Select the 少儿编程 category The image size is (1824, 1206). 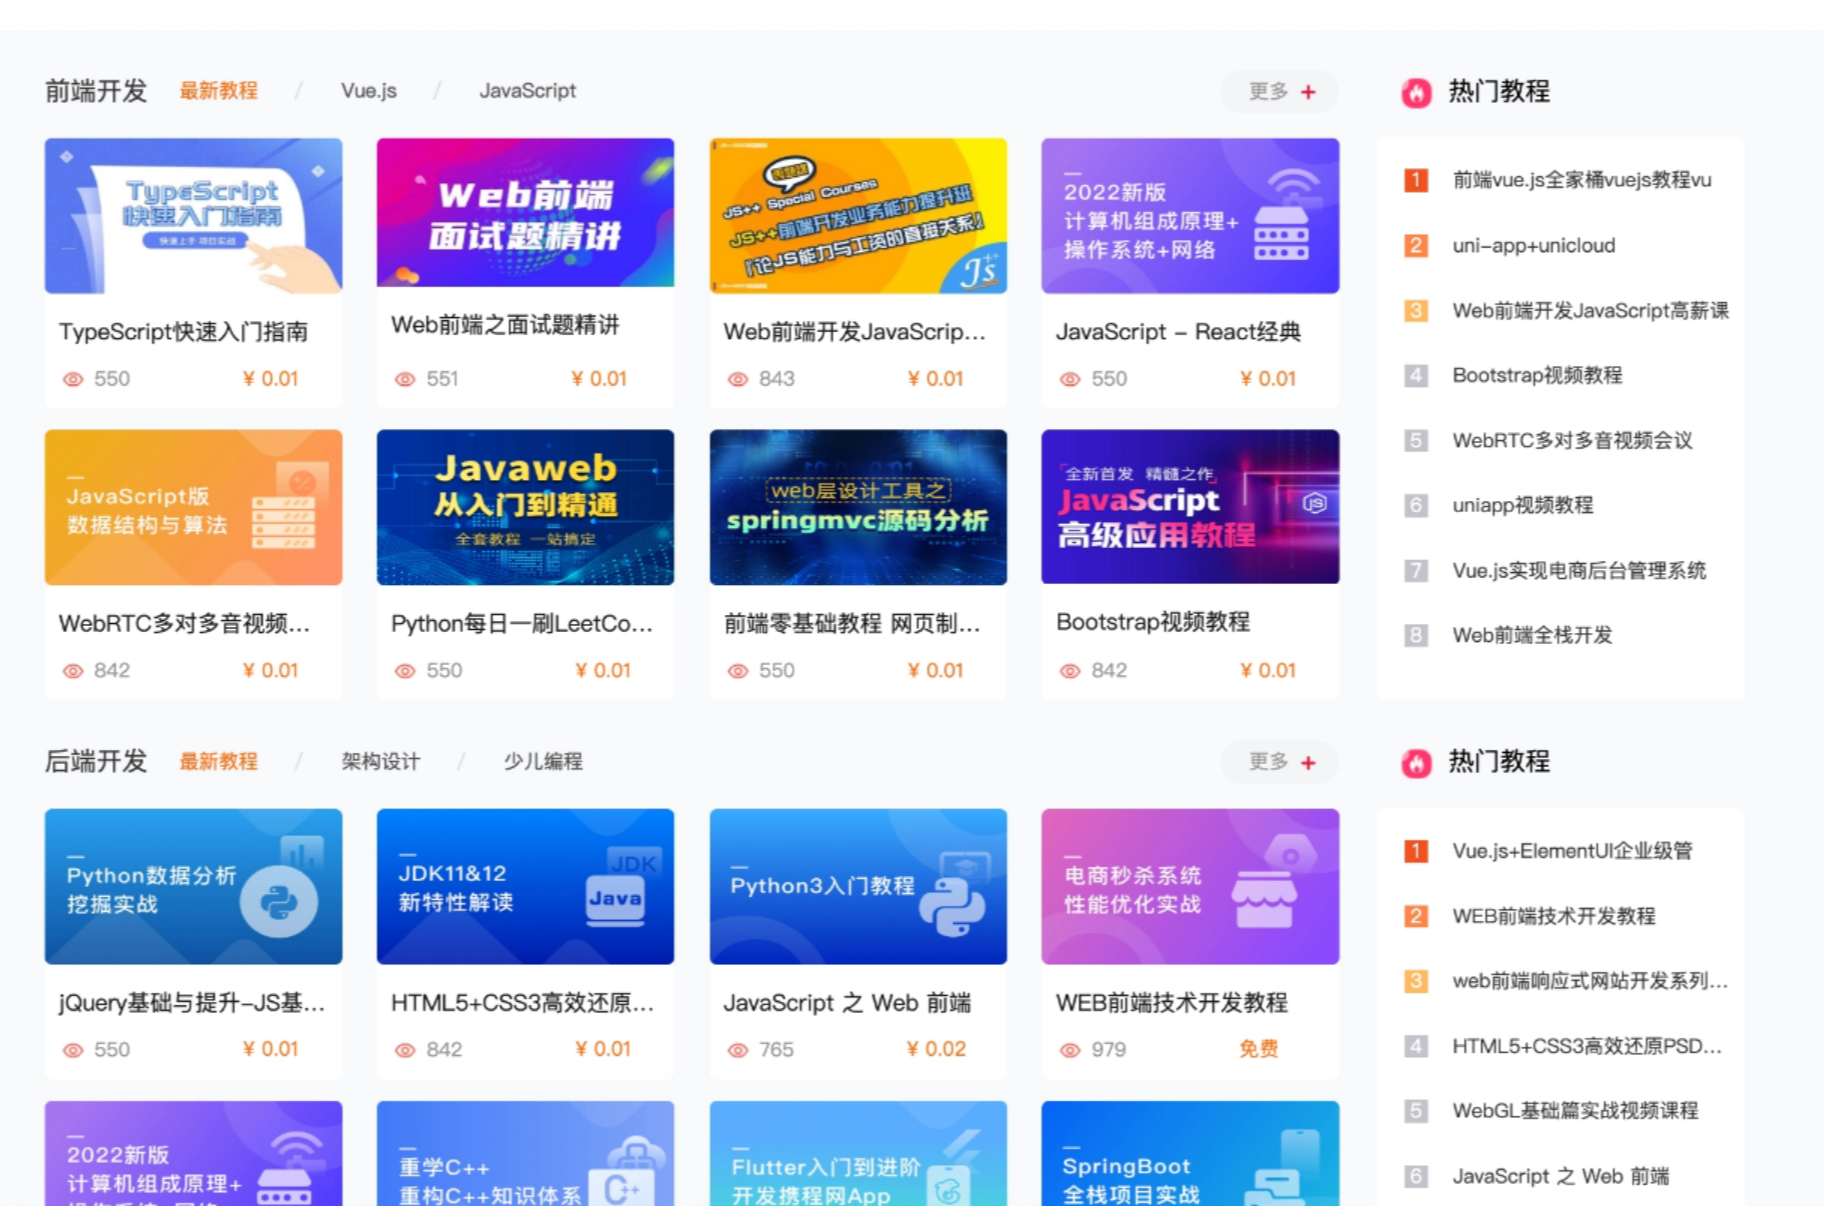(x=543, y=761)
